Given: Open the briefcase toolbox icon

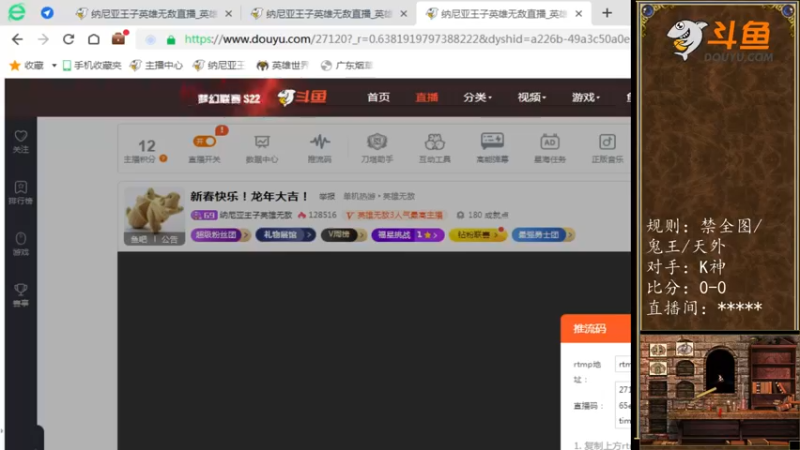Looking at the screenshot, I should tap(119, 38).
